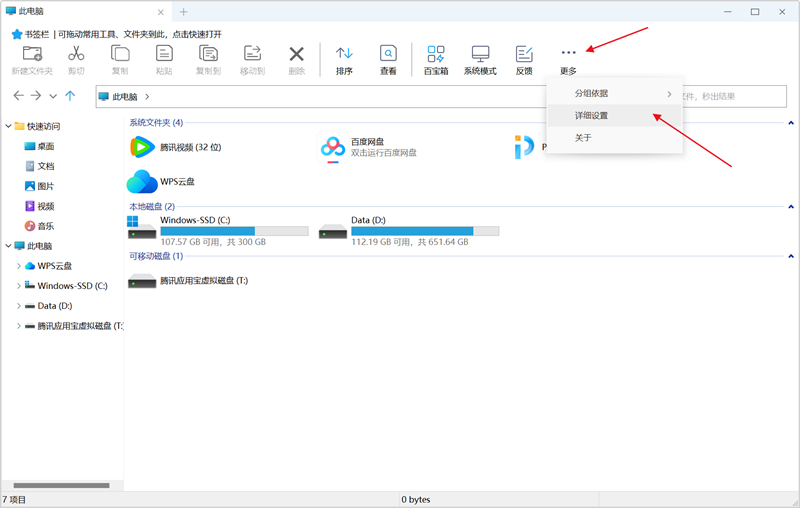Open the 排序 sort tool

(344, 55)
